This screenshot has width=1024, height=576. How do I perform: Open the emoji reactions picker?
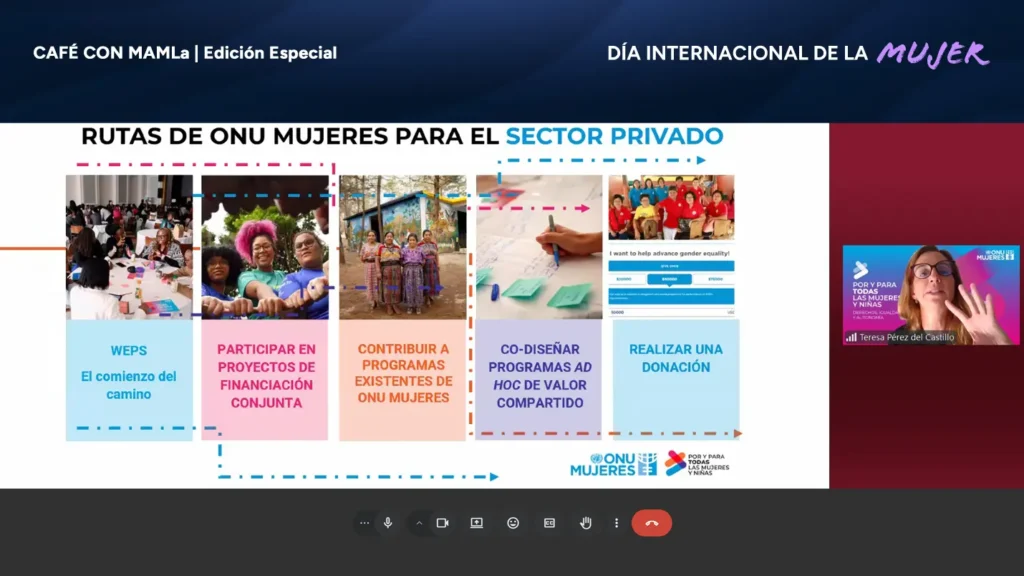(513, 523)
